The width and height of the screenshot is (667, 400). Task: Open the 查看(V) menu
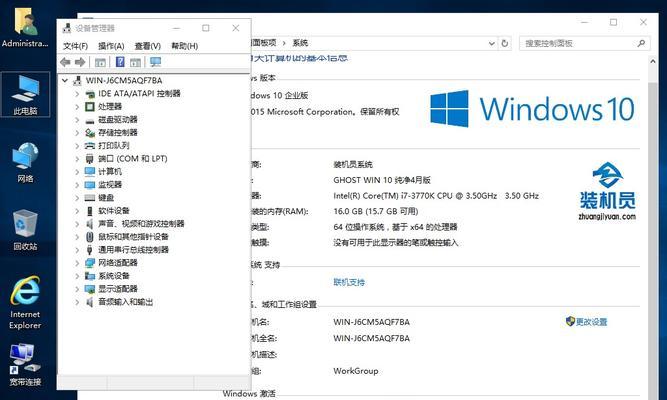148,46
